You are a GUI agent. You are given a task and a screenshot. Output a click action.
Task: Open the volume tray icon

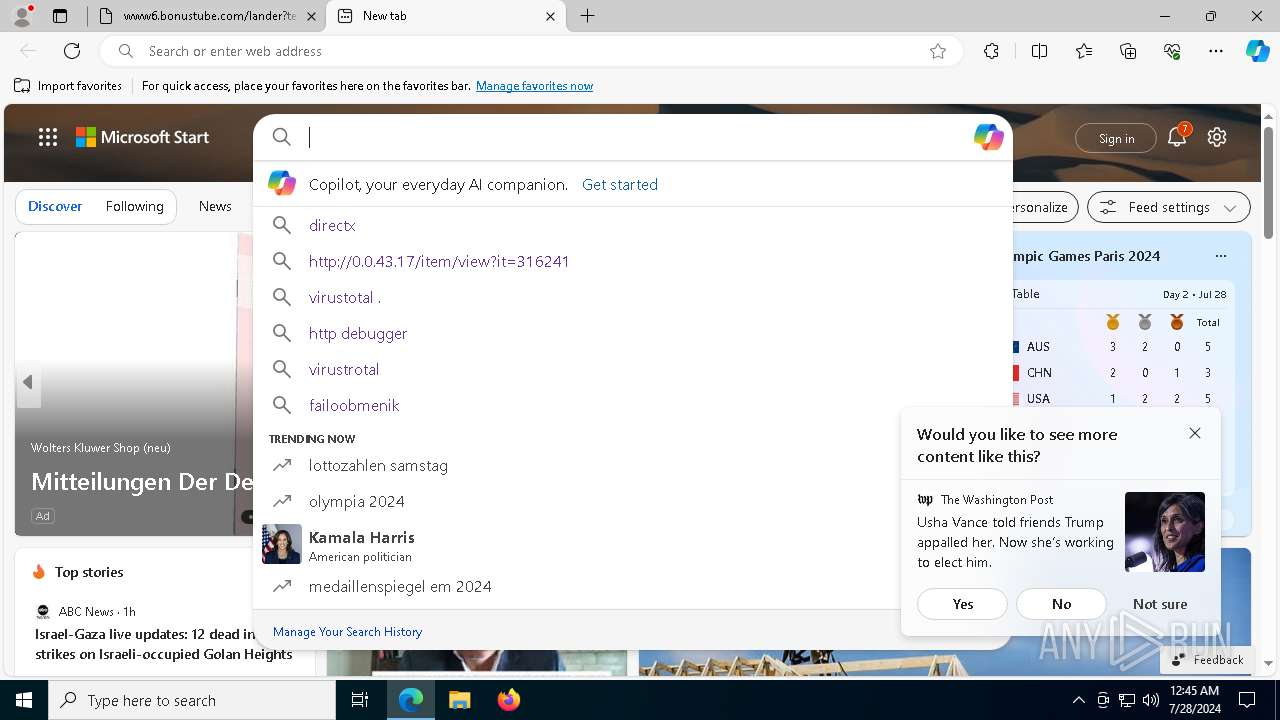pos(1151,700)
